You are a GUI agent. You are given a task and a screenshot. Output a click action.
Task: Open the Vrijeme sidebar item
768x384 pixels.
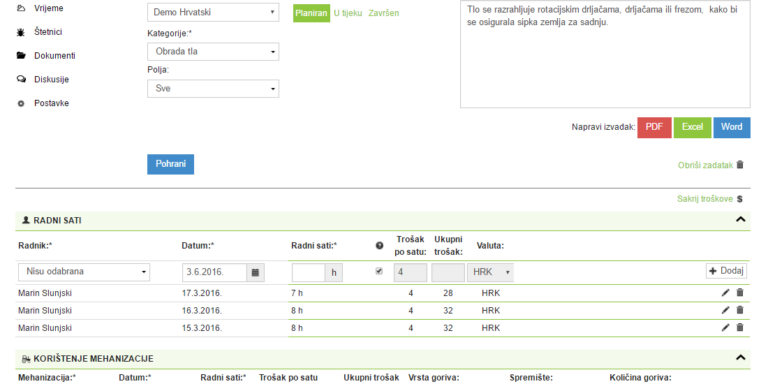[x=48, y=8]
